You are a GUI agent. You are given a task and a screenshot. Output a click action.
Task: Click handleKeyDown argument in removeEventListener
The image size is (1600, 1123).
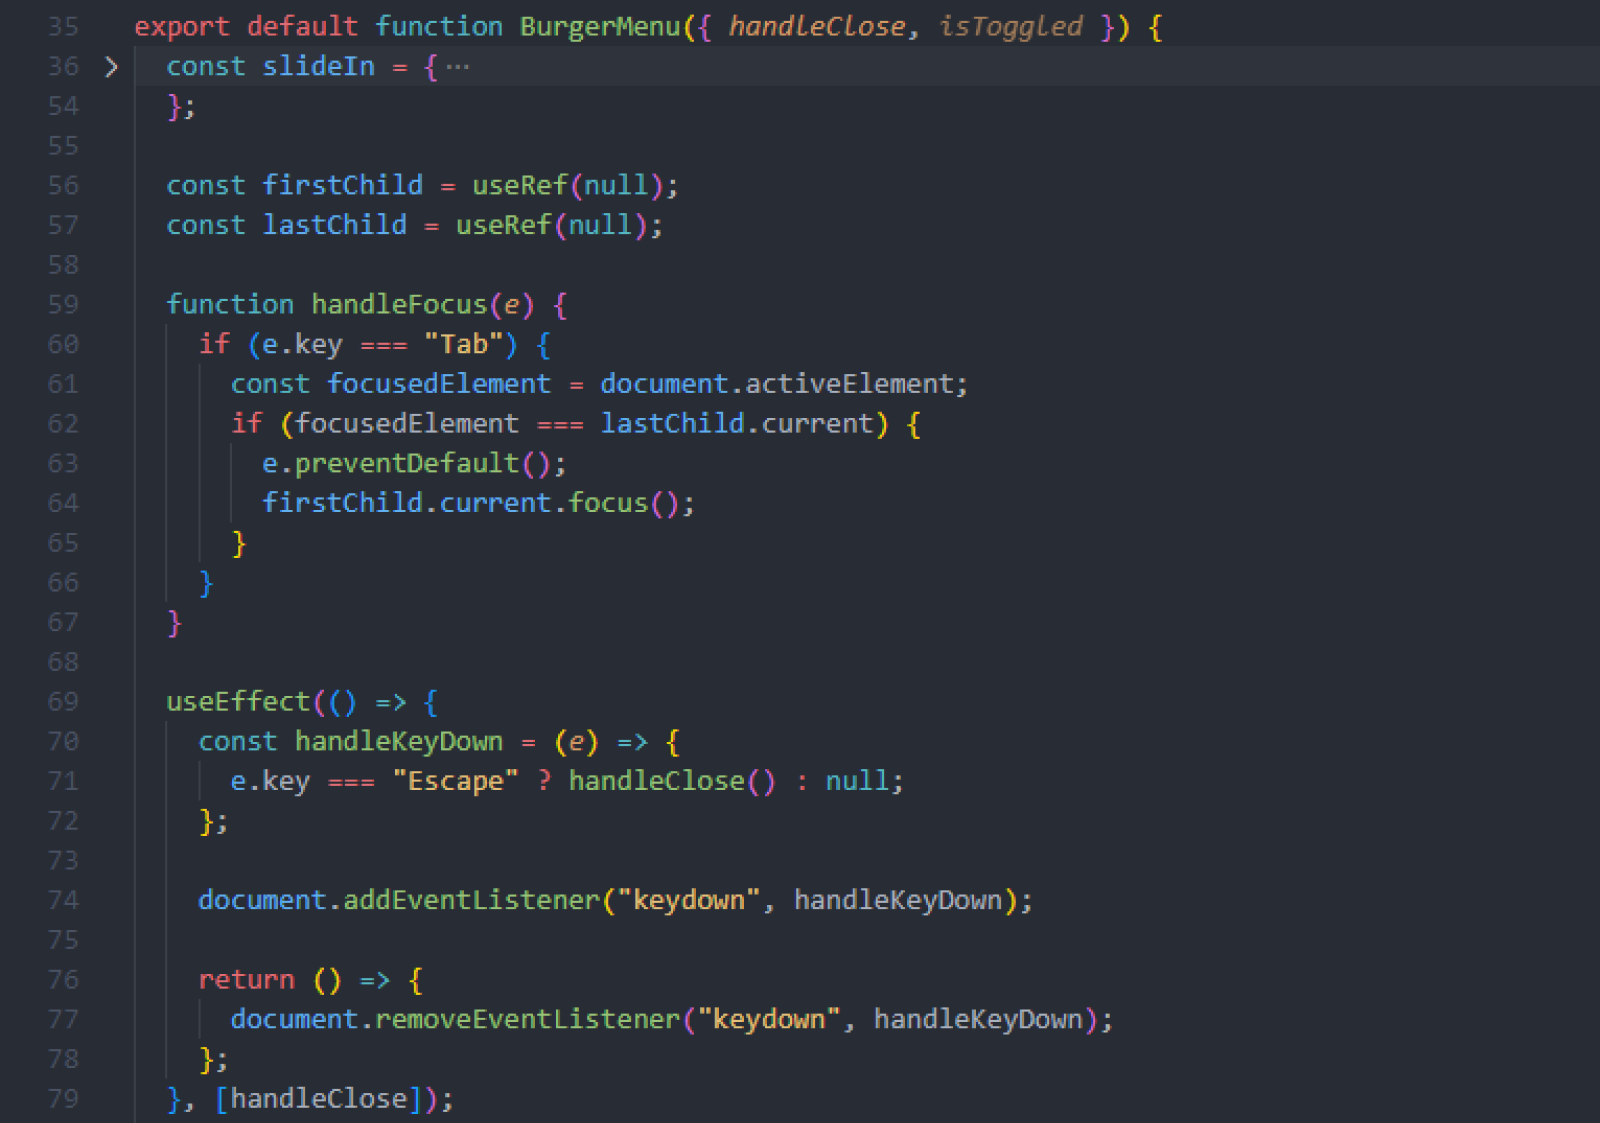[x=979, y=1020]
